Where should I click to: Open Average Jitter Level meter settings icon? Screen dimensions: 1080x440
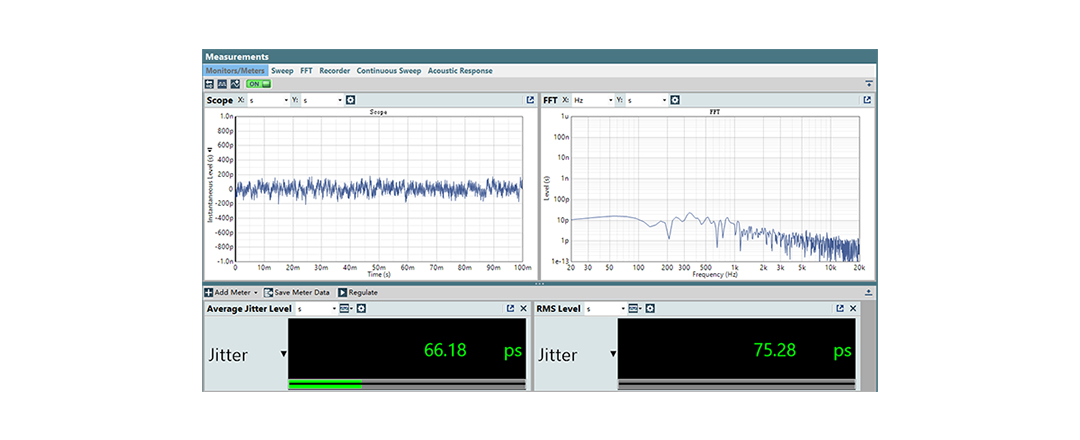coord(361,309)
